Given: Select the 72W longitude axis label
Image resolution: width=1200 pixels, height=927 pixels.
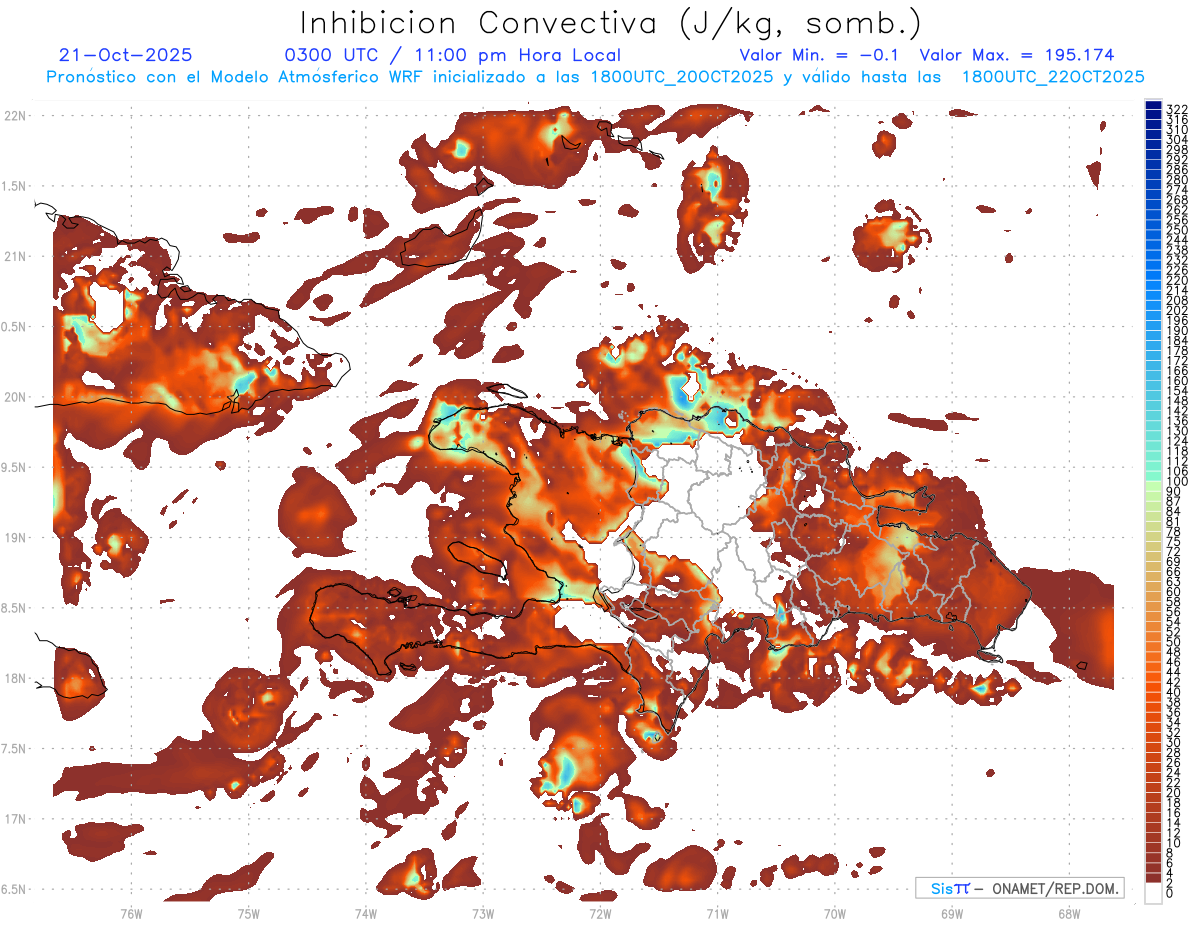Looking at the screenshot, I should 600,913.
